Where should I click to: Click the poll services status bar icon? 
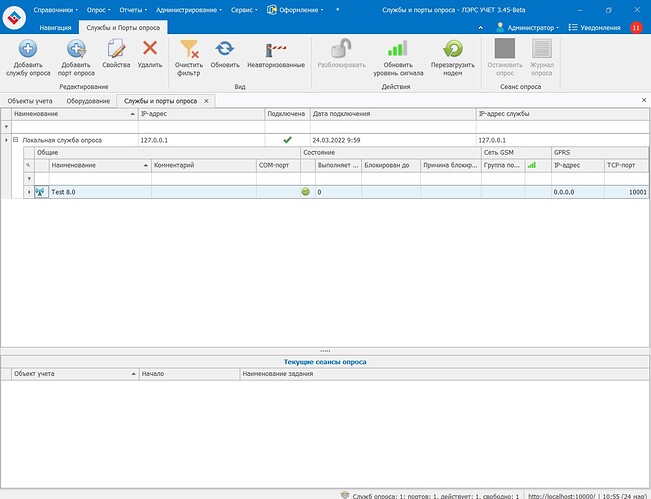[345, 495]
